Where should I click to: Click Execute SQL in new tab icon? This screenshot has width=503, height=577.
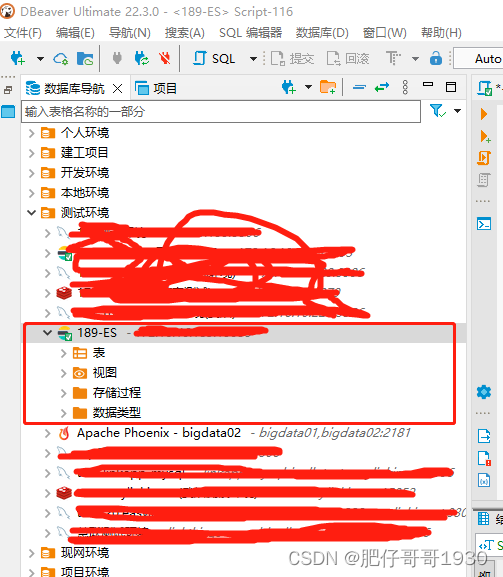[x=485, y=136]
